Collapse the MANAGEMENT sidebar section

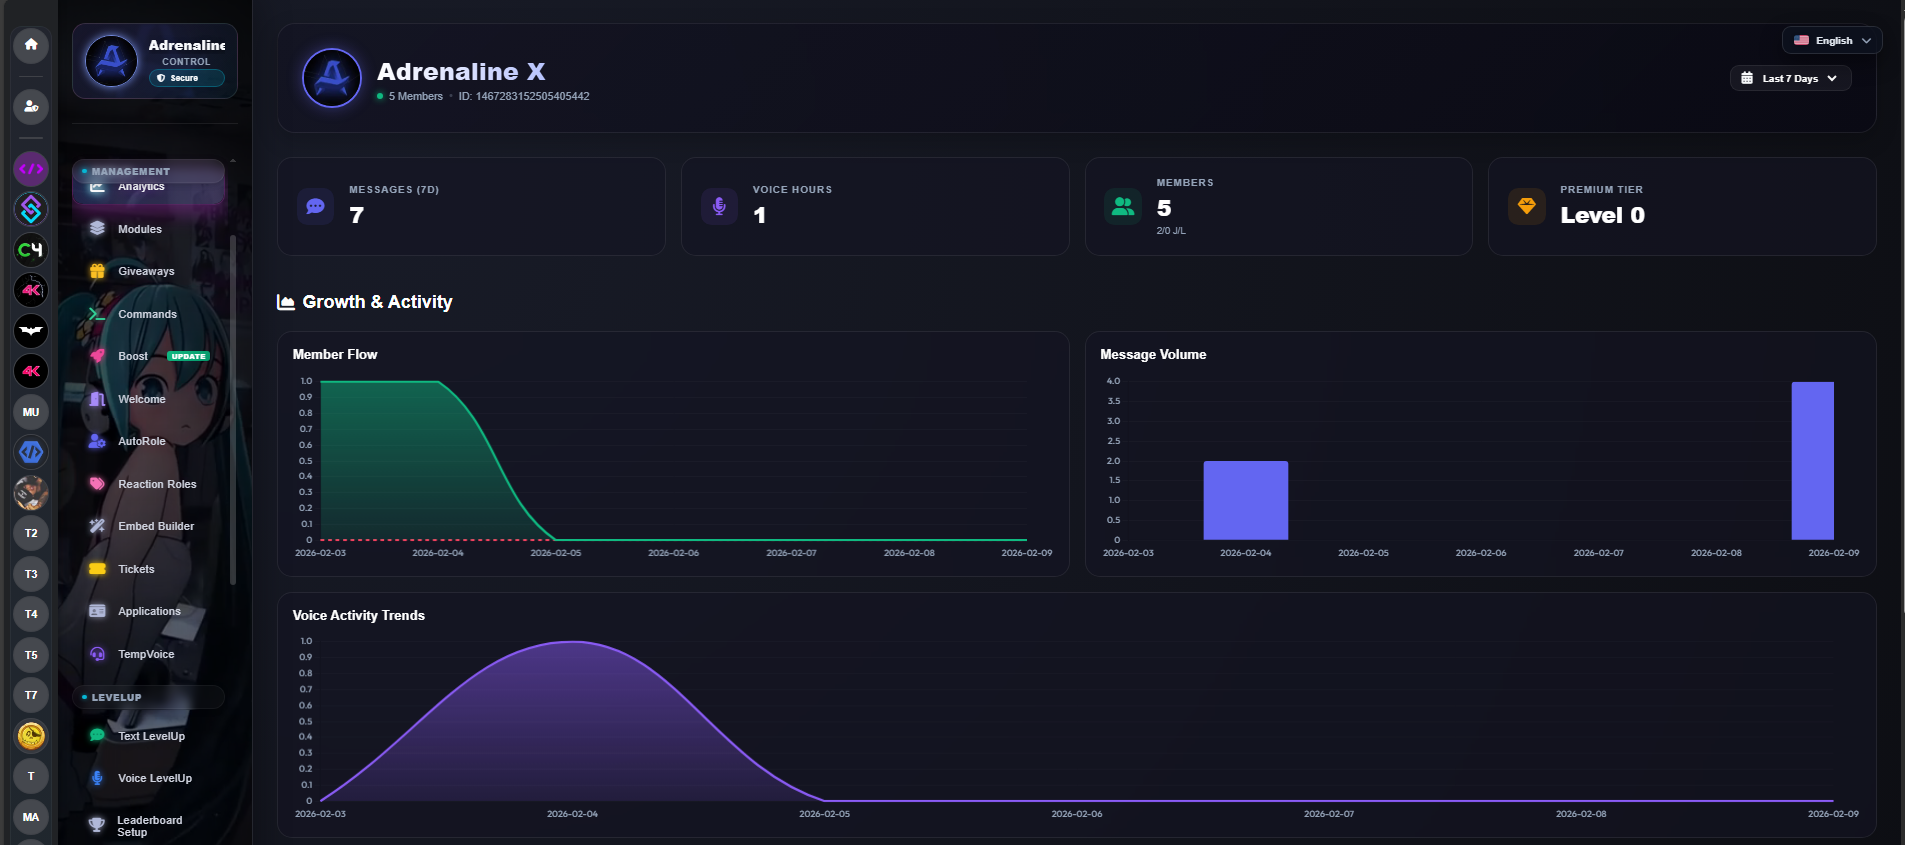tap(148, 171)
